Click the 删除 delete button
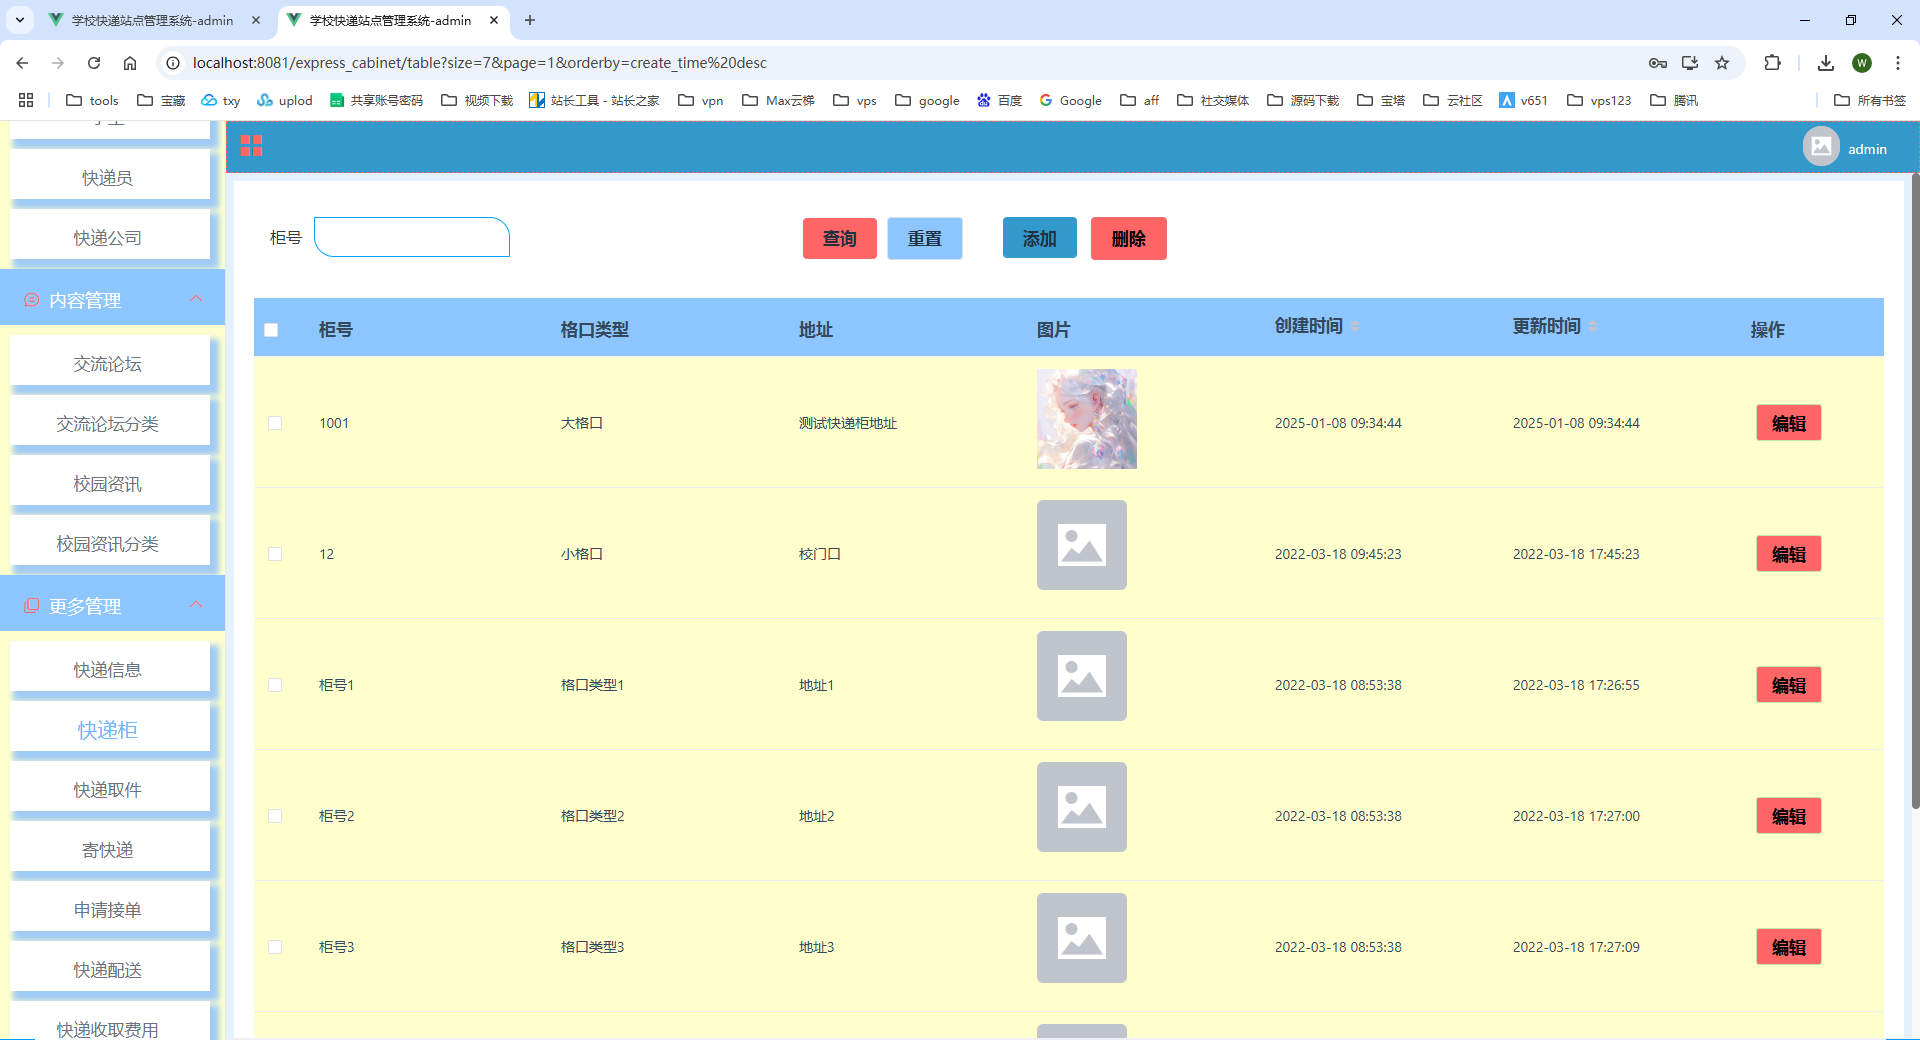The image size is (1920, 1040). coord(1128,238)
